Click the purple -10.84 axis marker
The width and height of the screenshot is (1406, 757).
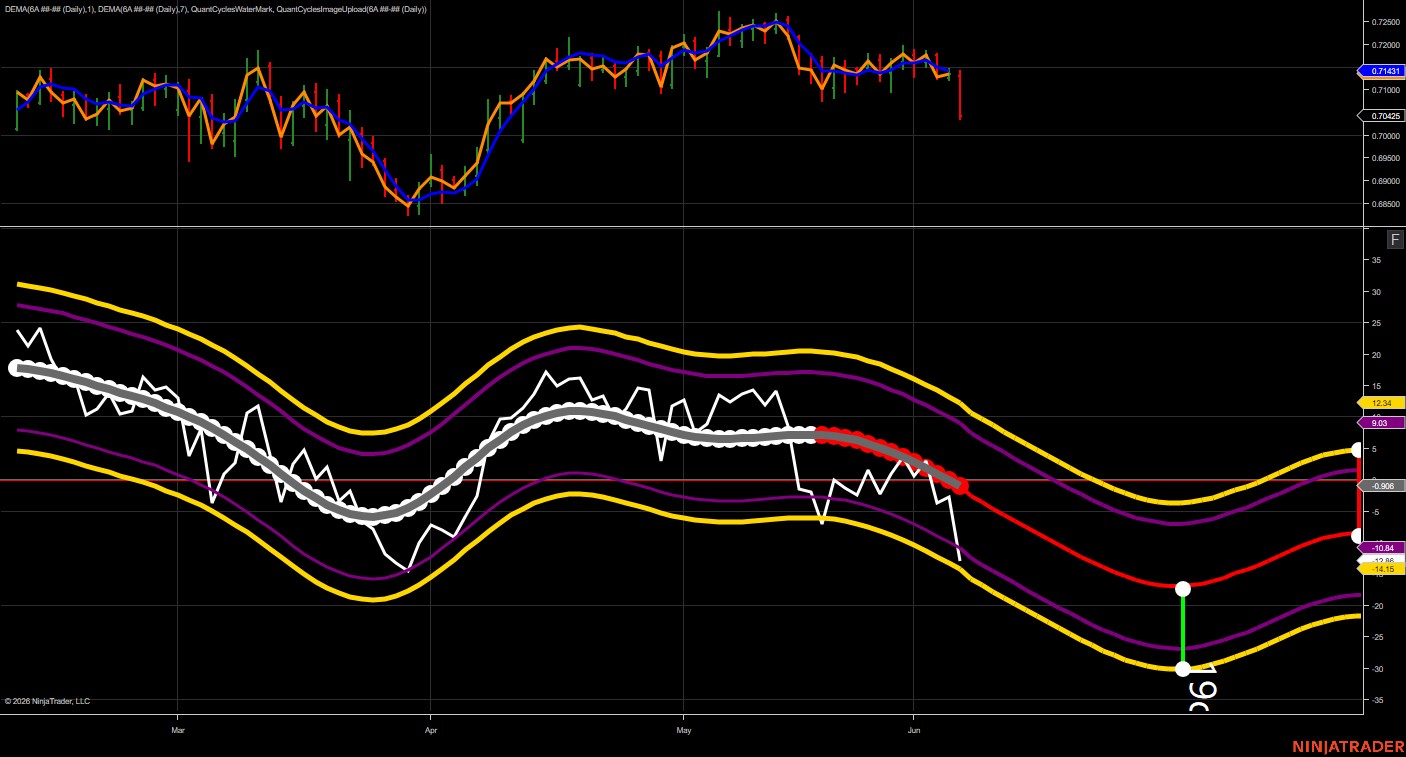click(1382, 548)
